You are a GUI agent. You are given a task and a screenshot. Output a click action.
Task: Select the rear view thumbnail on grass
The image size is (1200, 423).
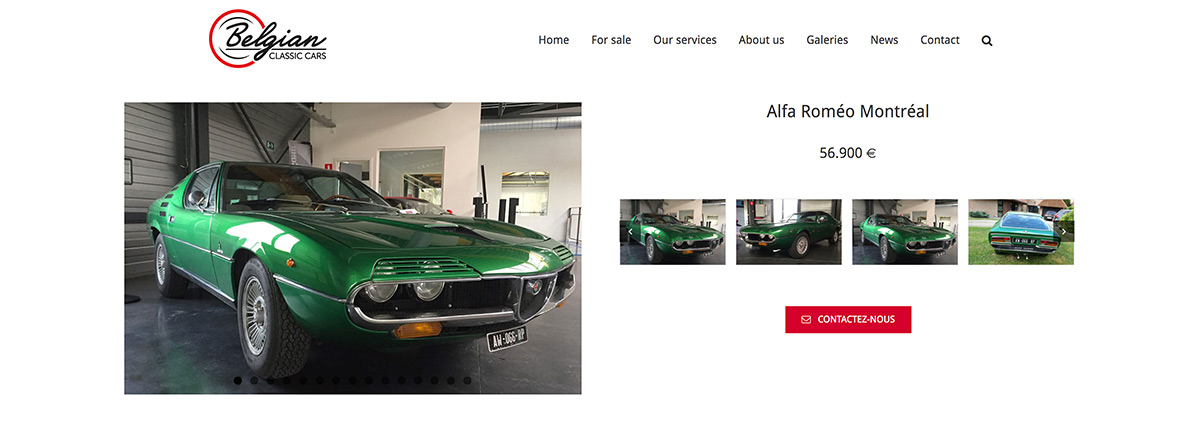[1021, 231]
